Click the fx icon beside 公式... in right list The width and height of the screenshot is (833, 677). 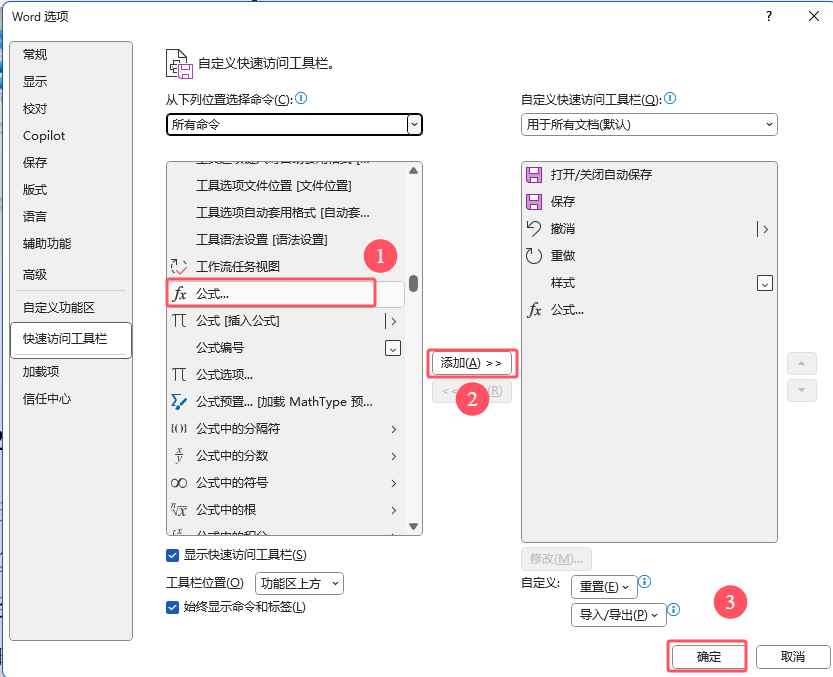pyautogui.click(x=534, y=309)
